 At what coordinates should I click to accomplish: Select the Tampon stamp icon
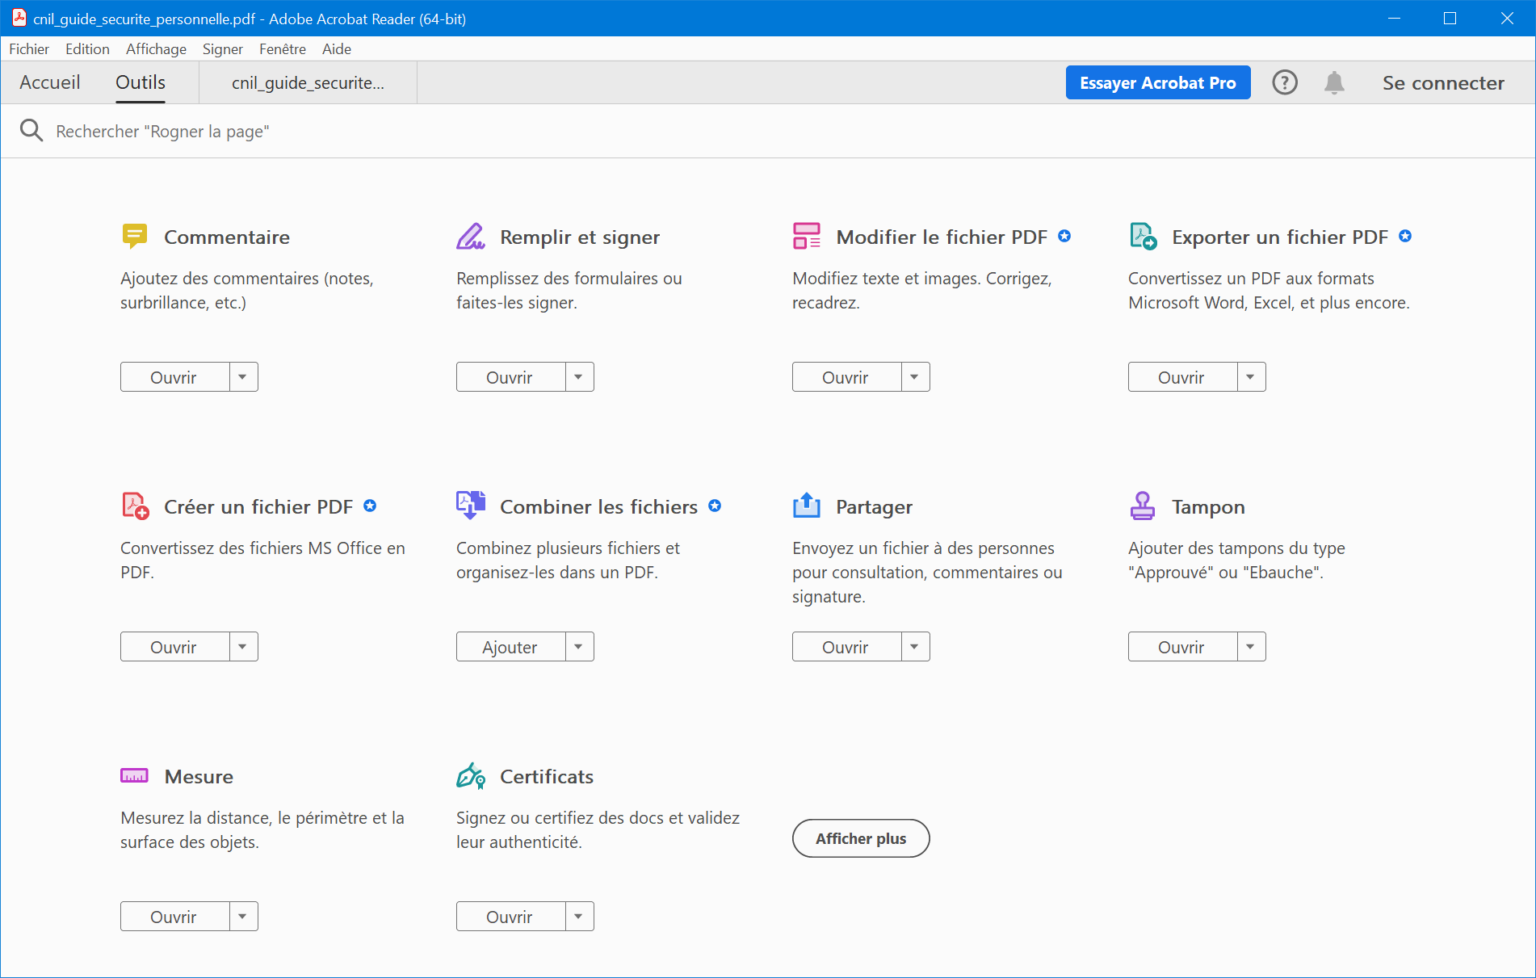click(x=1142, y=506)
